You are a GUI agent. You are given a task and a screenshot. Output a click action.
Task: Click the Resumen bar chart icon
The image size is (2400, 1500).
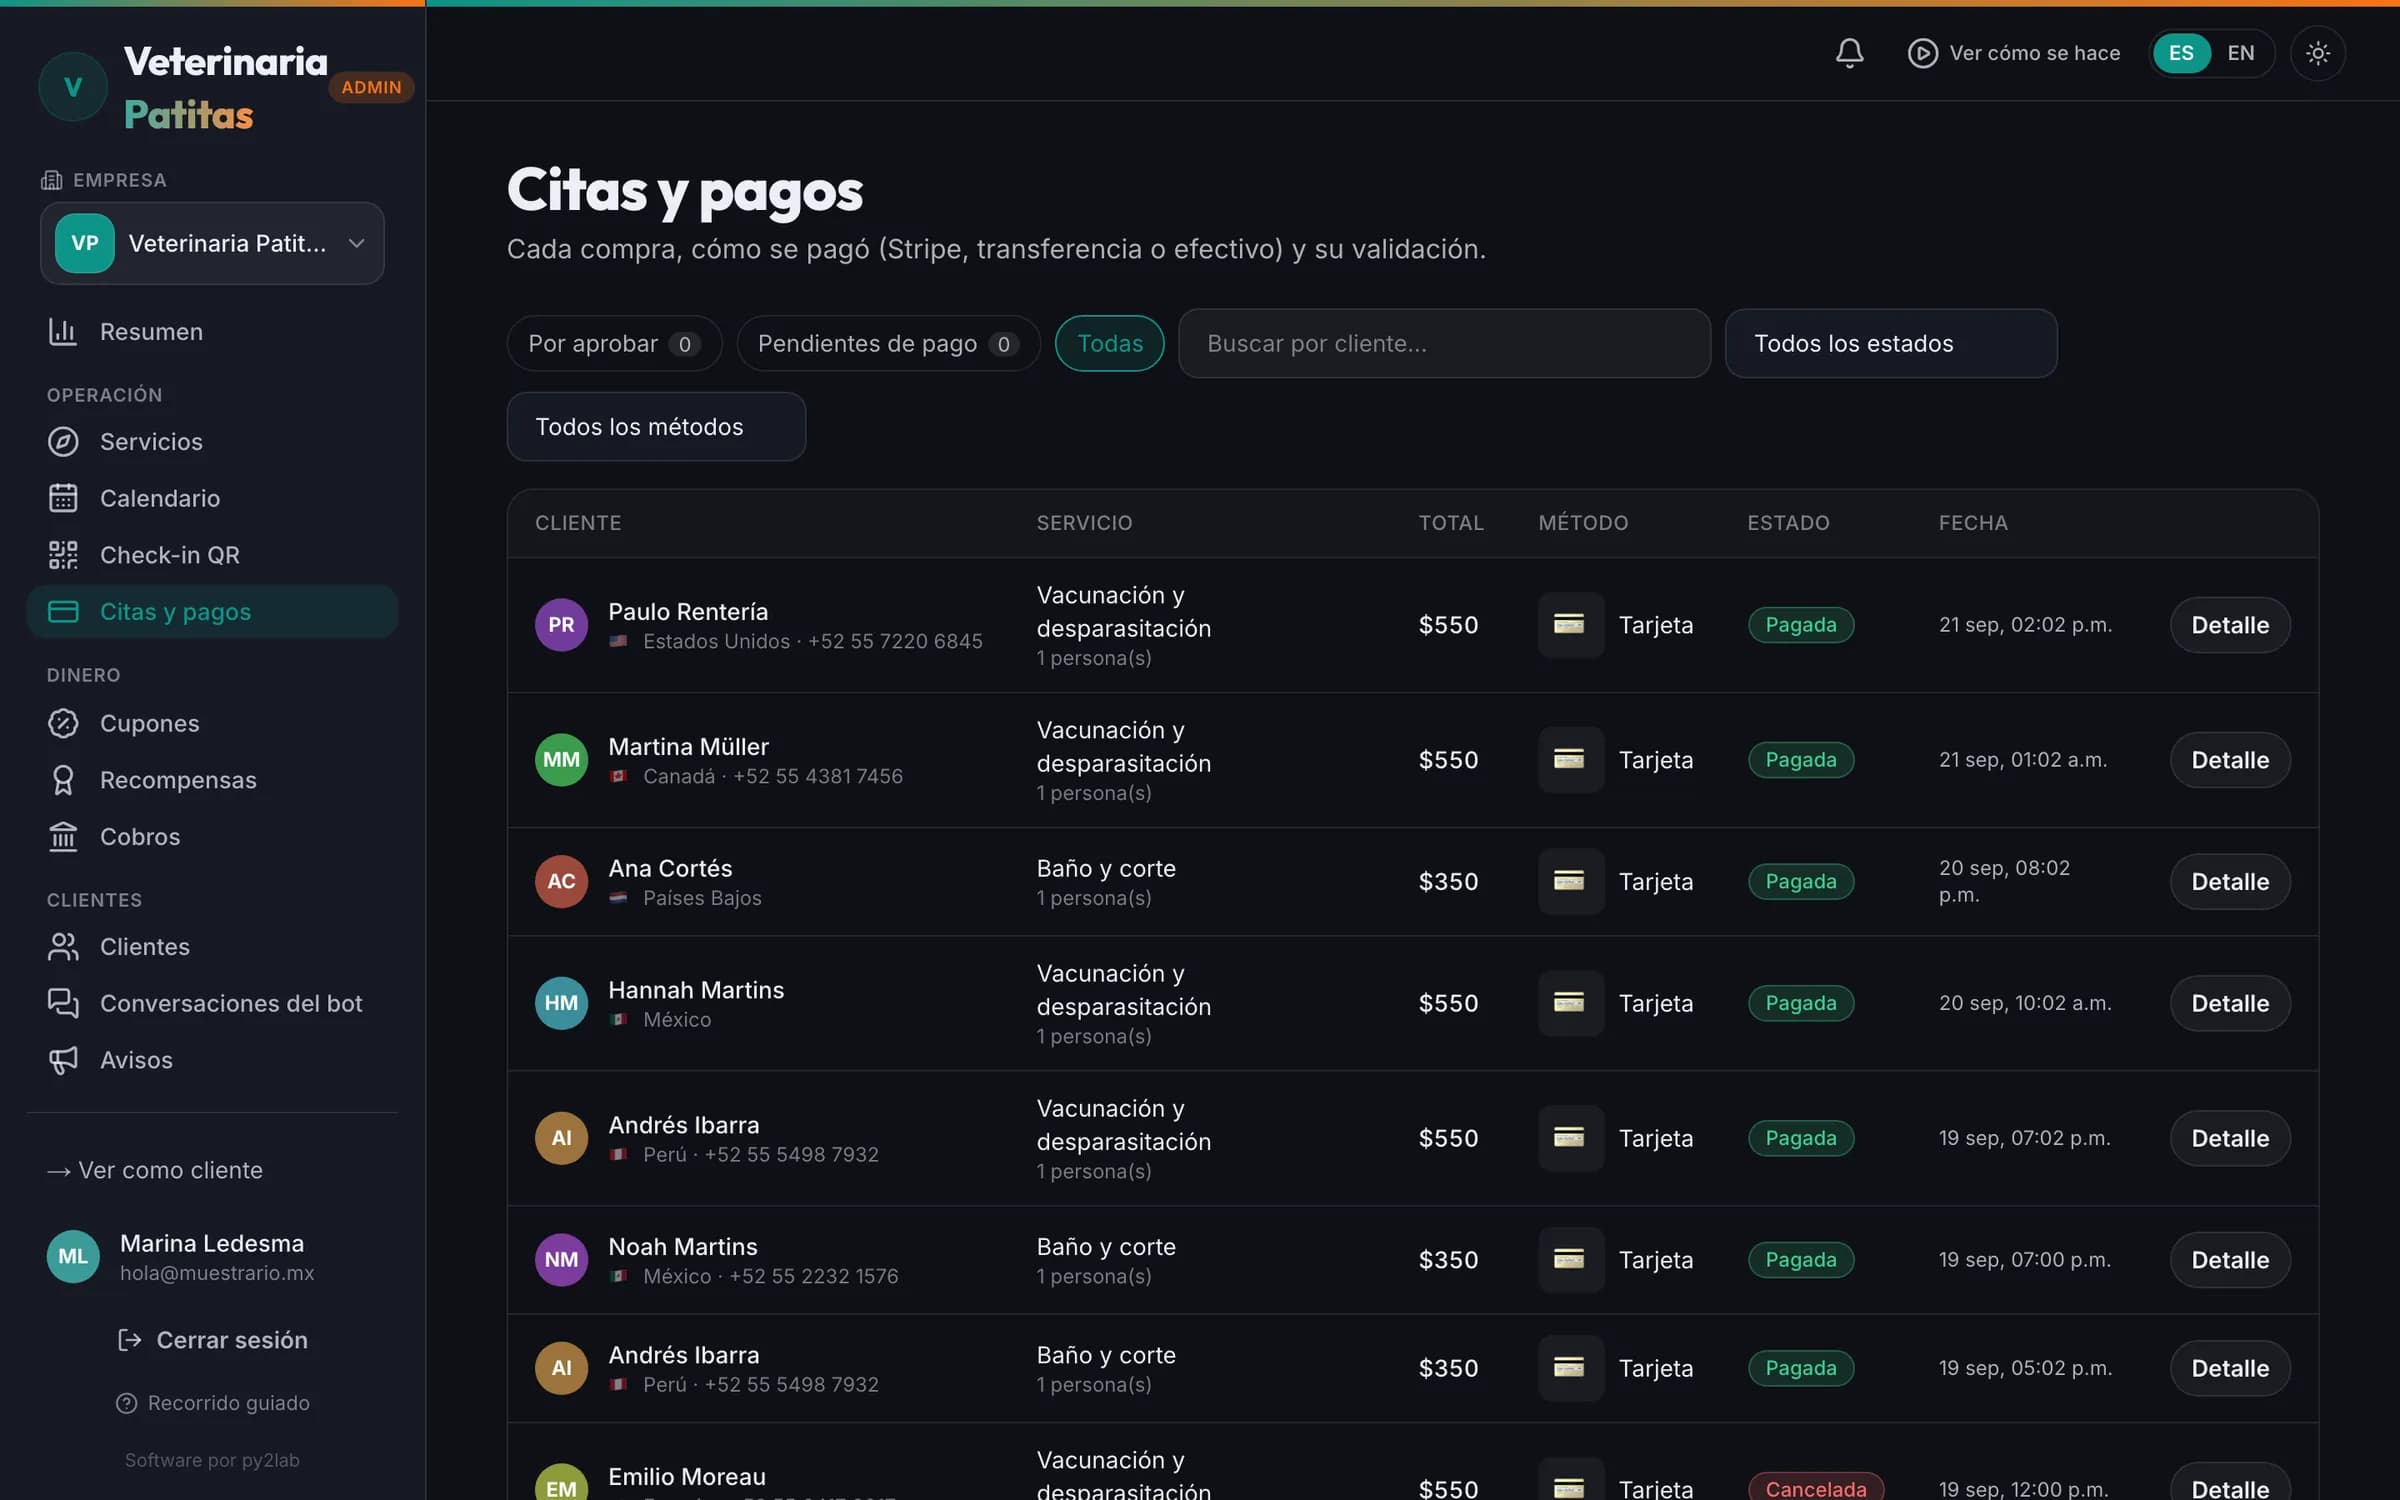pyautogui.click(x=63, y=331)
